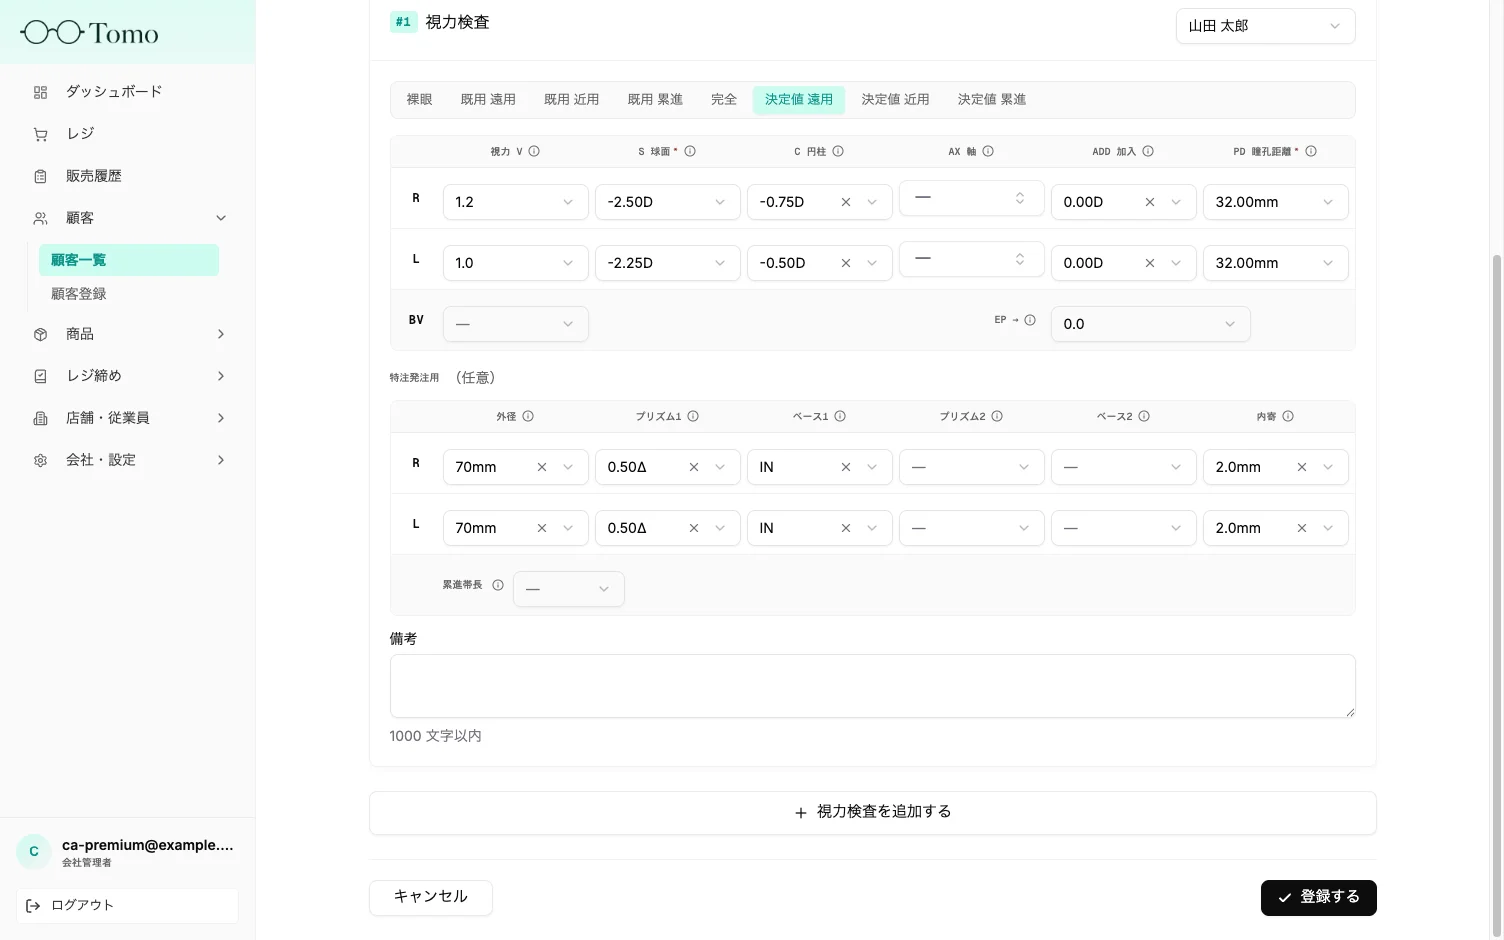The width and height of the screenshot is (1504, 940).
Task: Click the info icon beside 内寄
Action: pos(1288,416)
